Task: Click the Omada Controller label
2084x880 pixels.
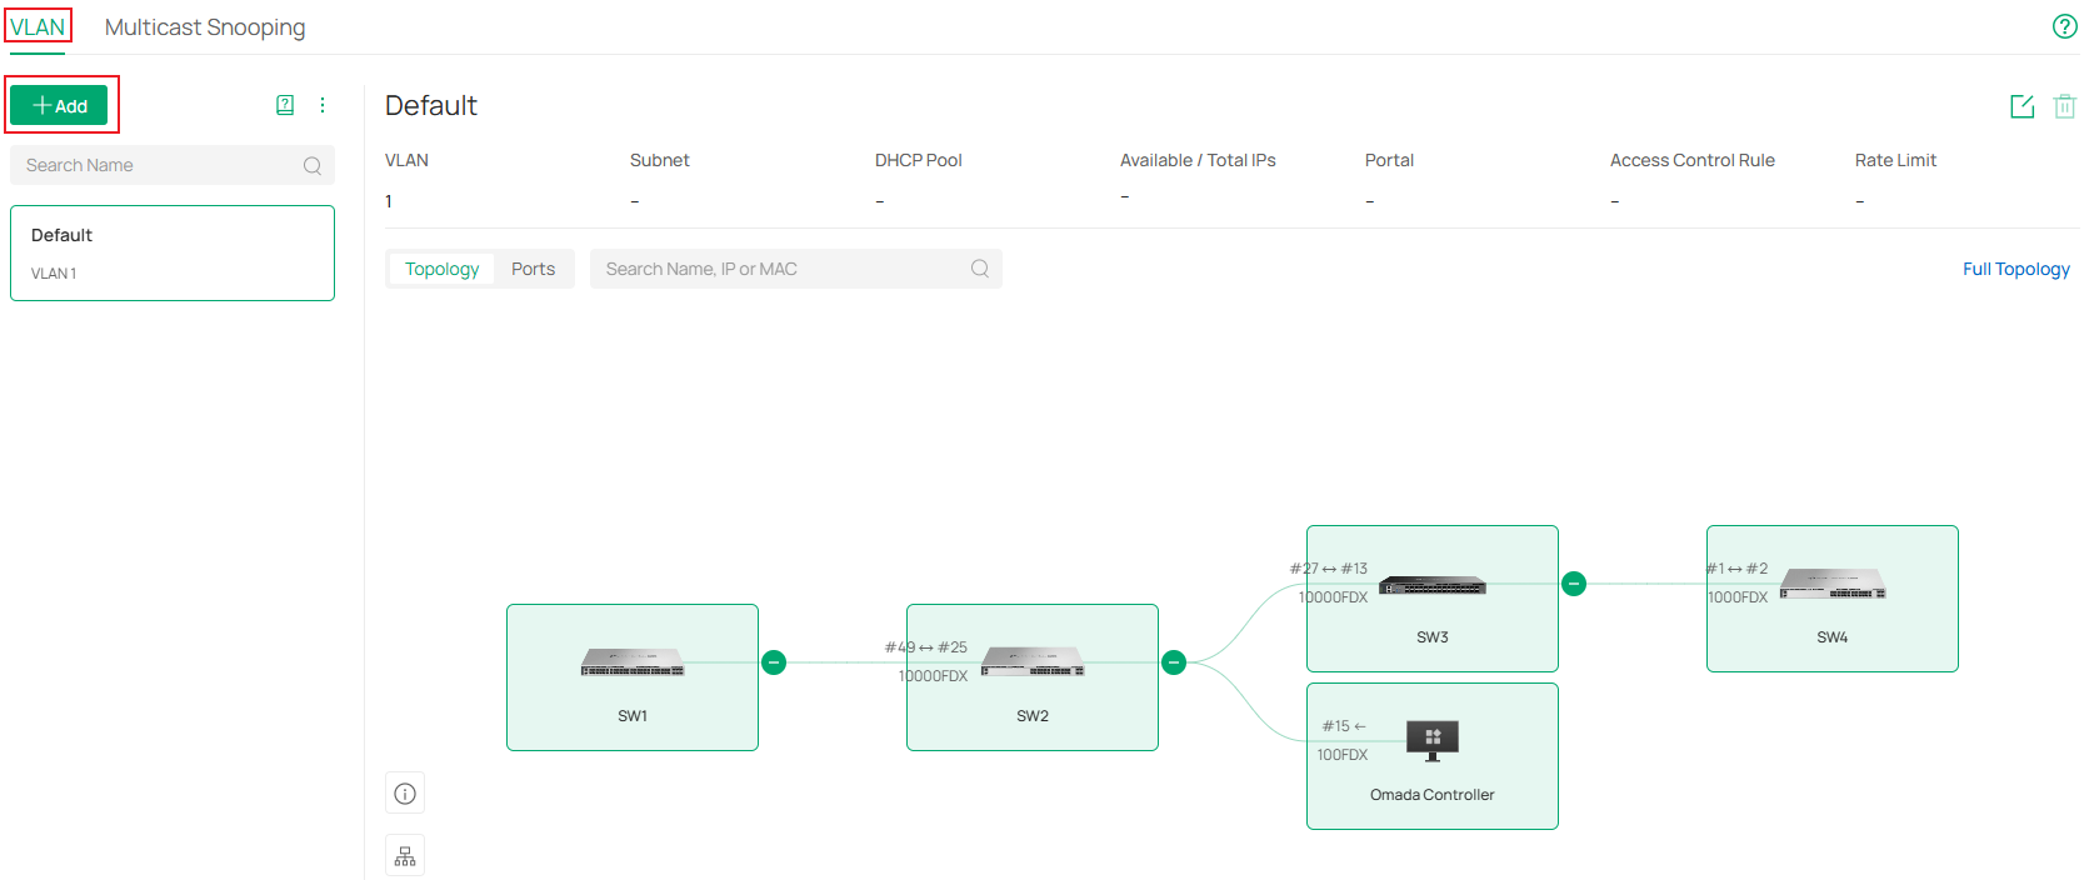Action: pyautogui.click(x=1432, y=795)
